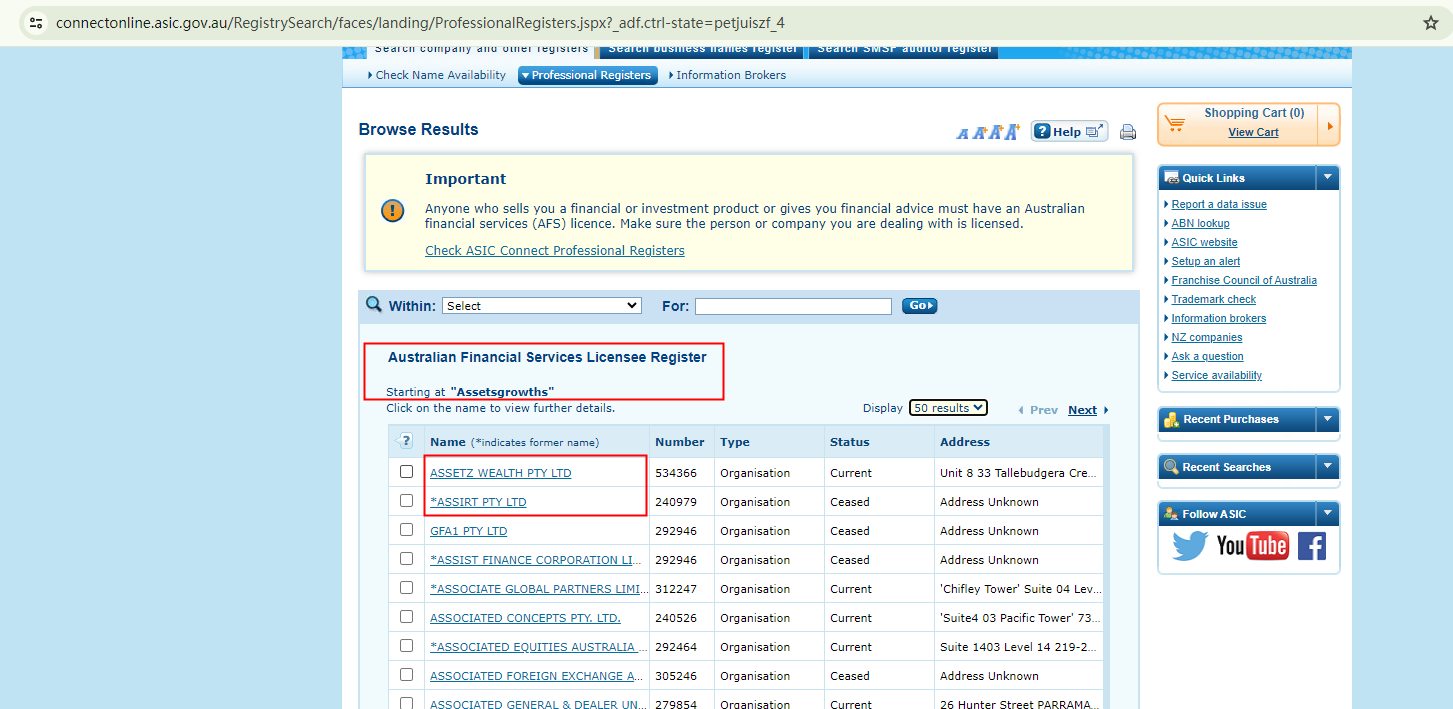Click the Go search button
1453x709 pixels.
(x=919, y=306)
